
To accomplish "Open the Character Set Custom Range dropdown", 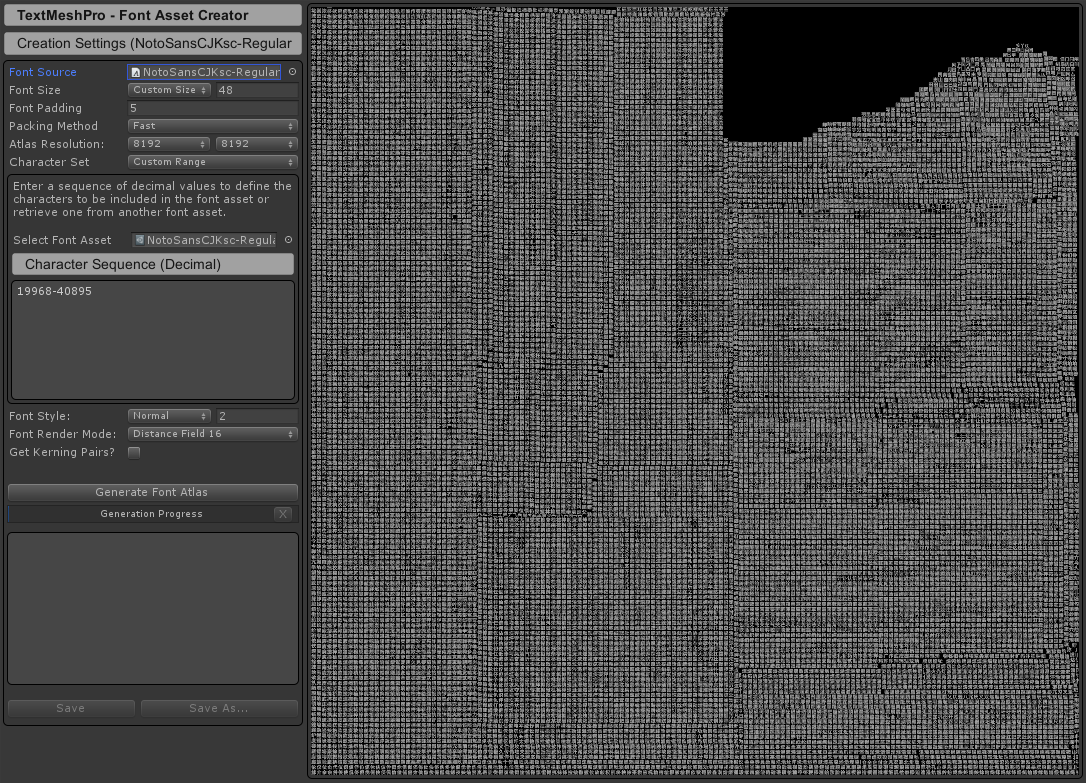I will tap(212, 161).
